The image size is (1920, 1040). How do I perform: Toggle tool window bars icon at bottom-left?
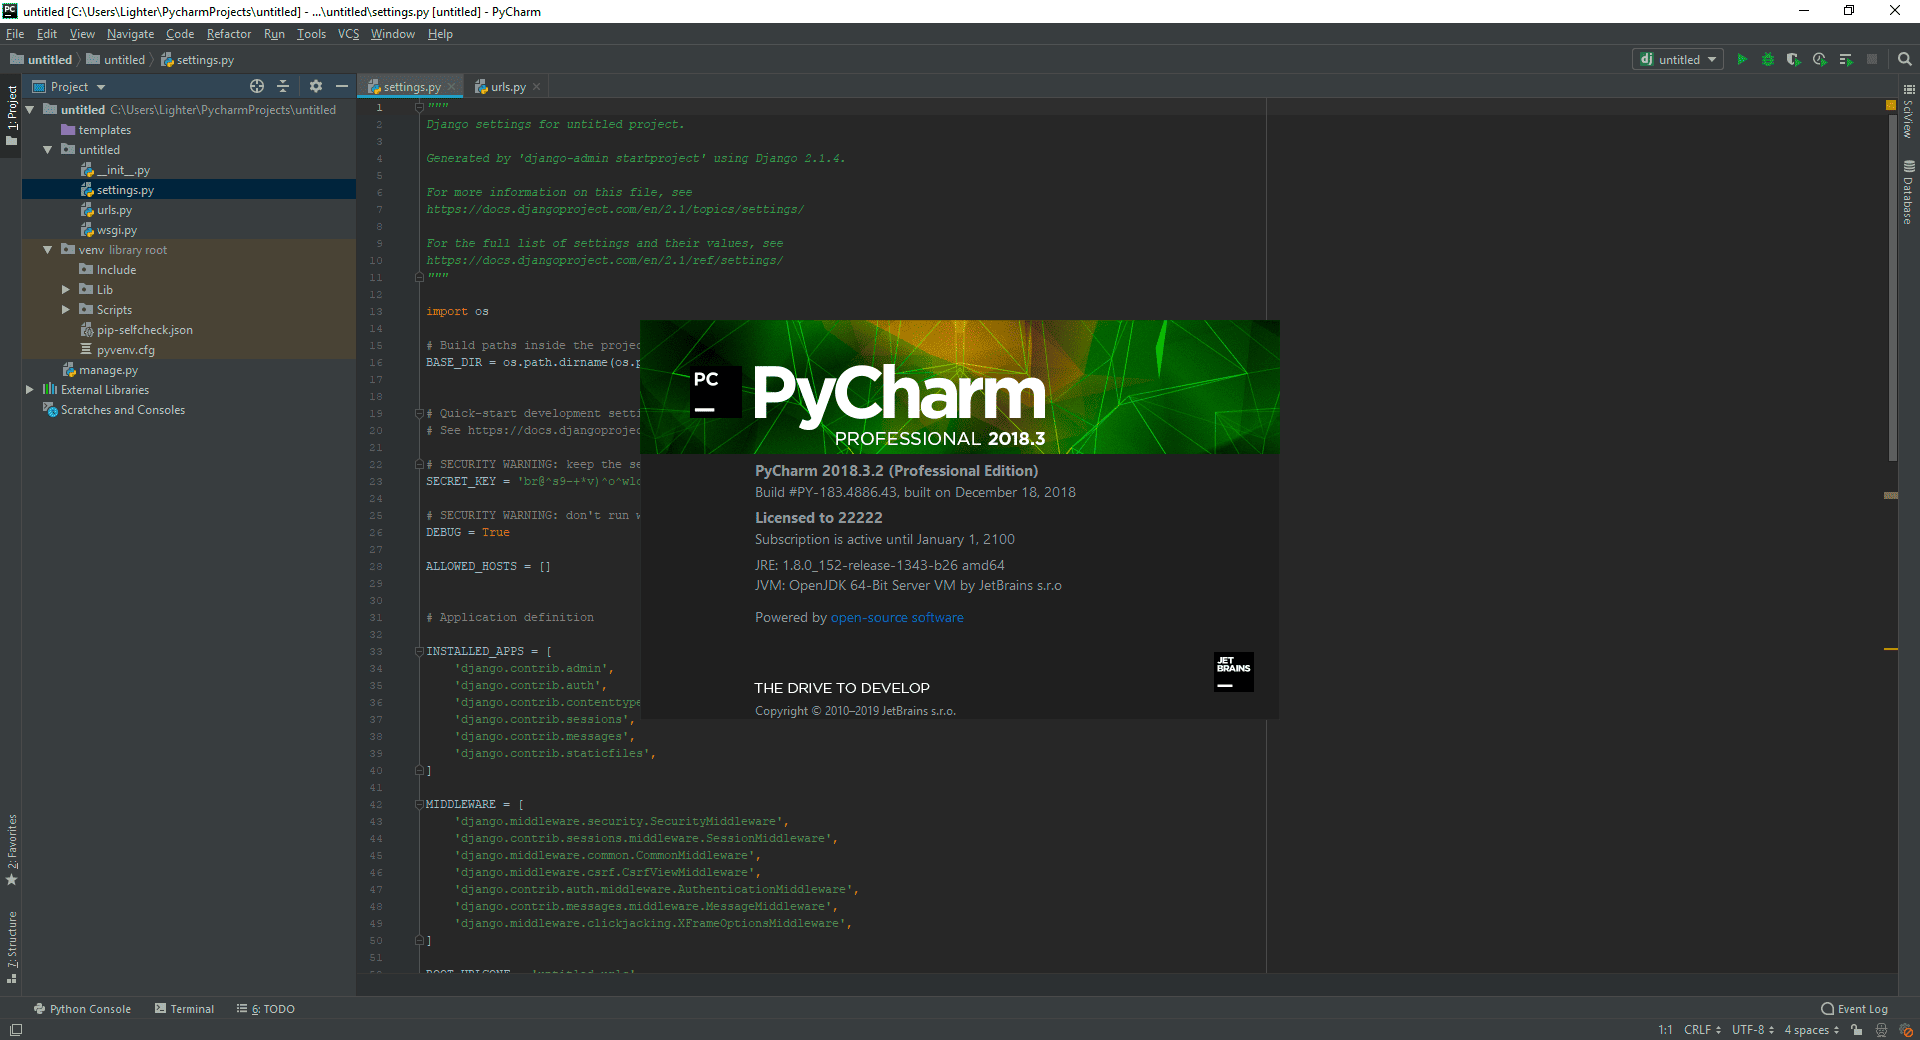15,1030
